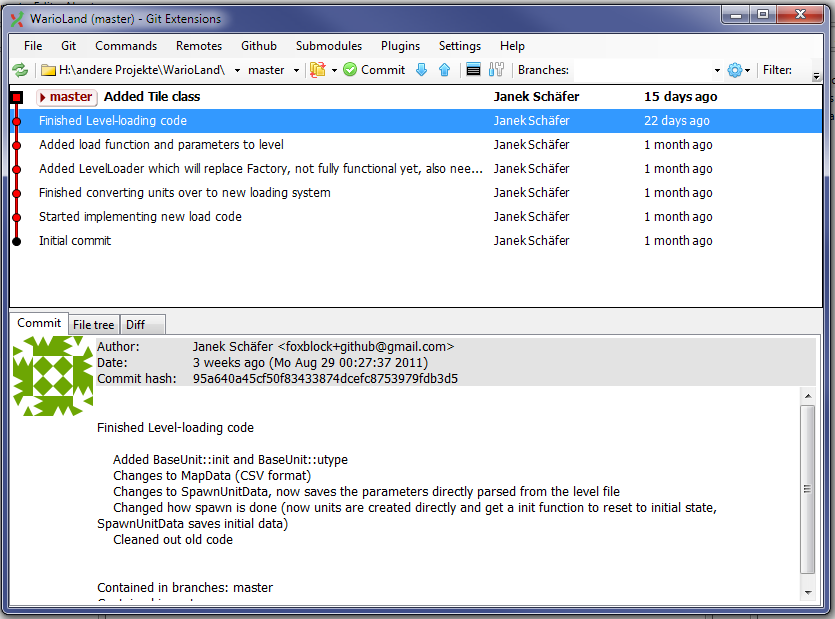
Task: Select the 'Initial commit' revision row
Action: point(75,241)
